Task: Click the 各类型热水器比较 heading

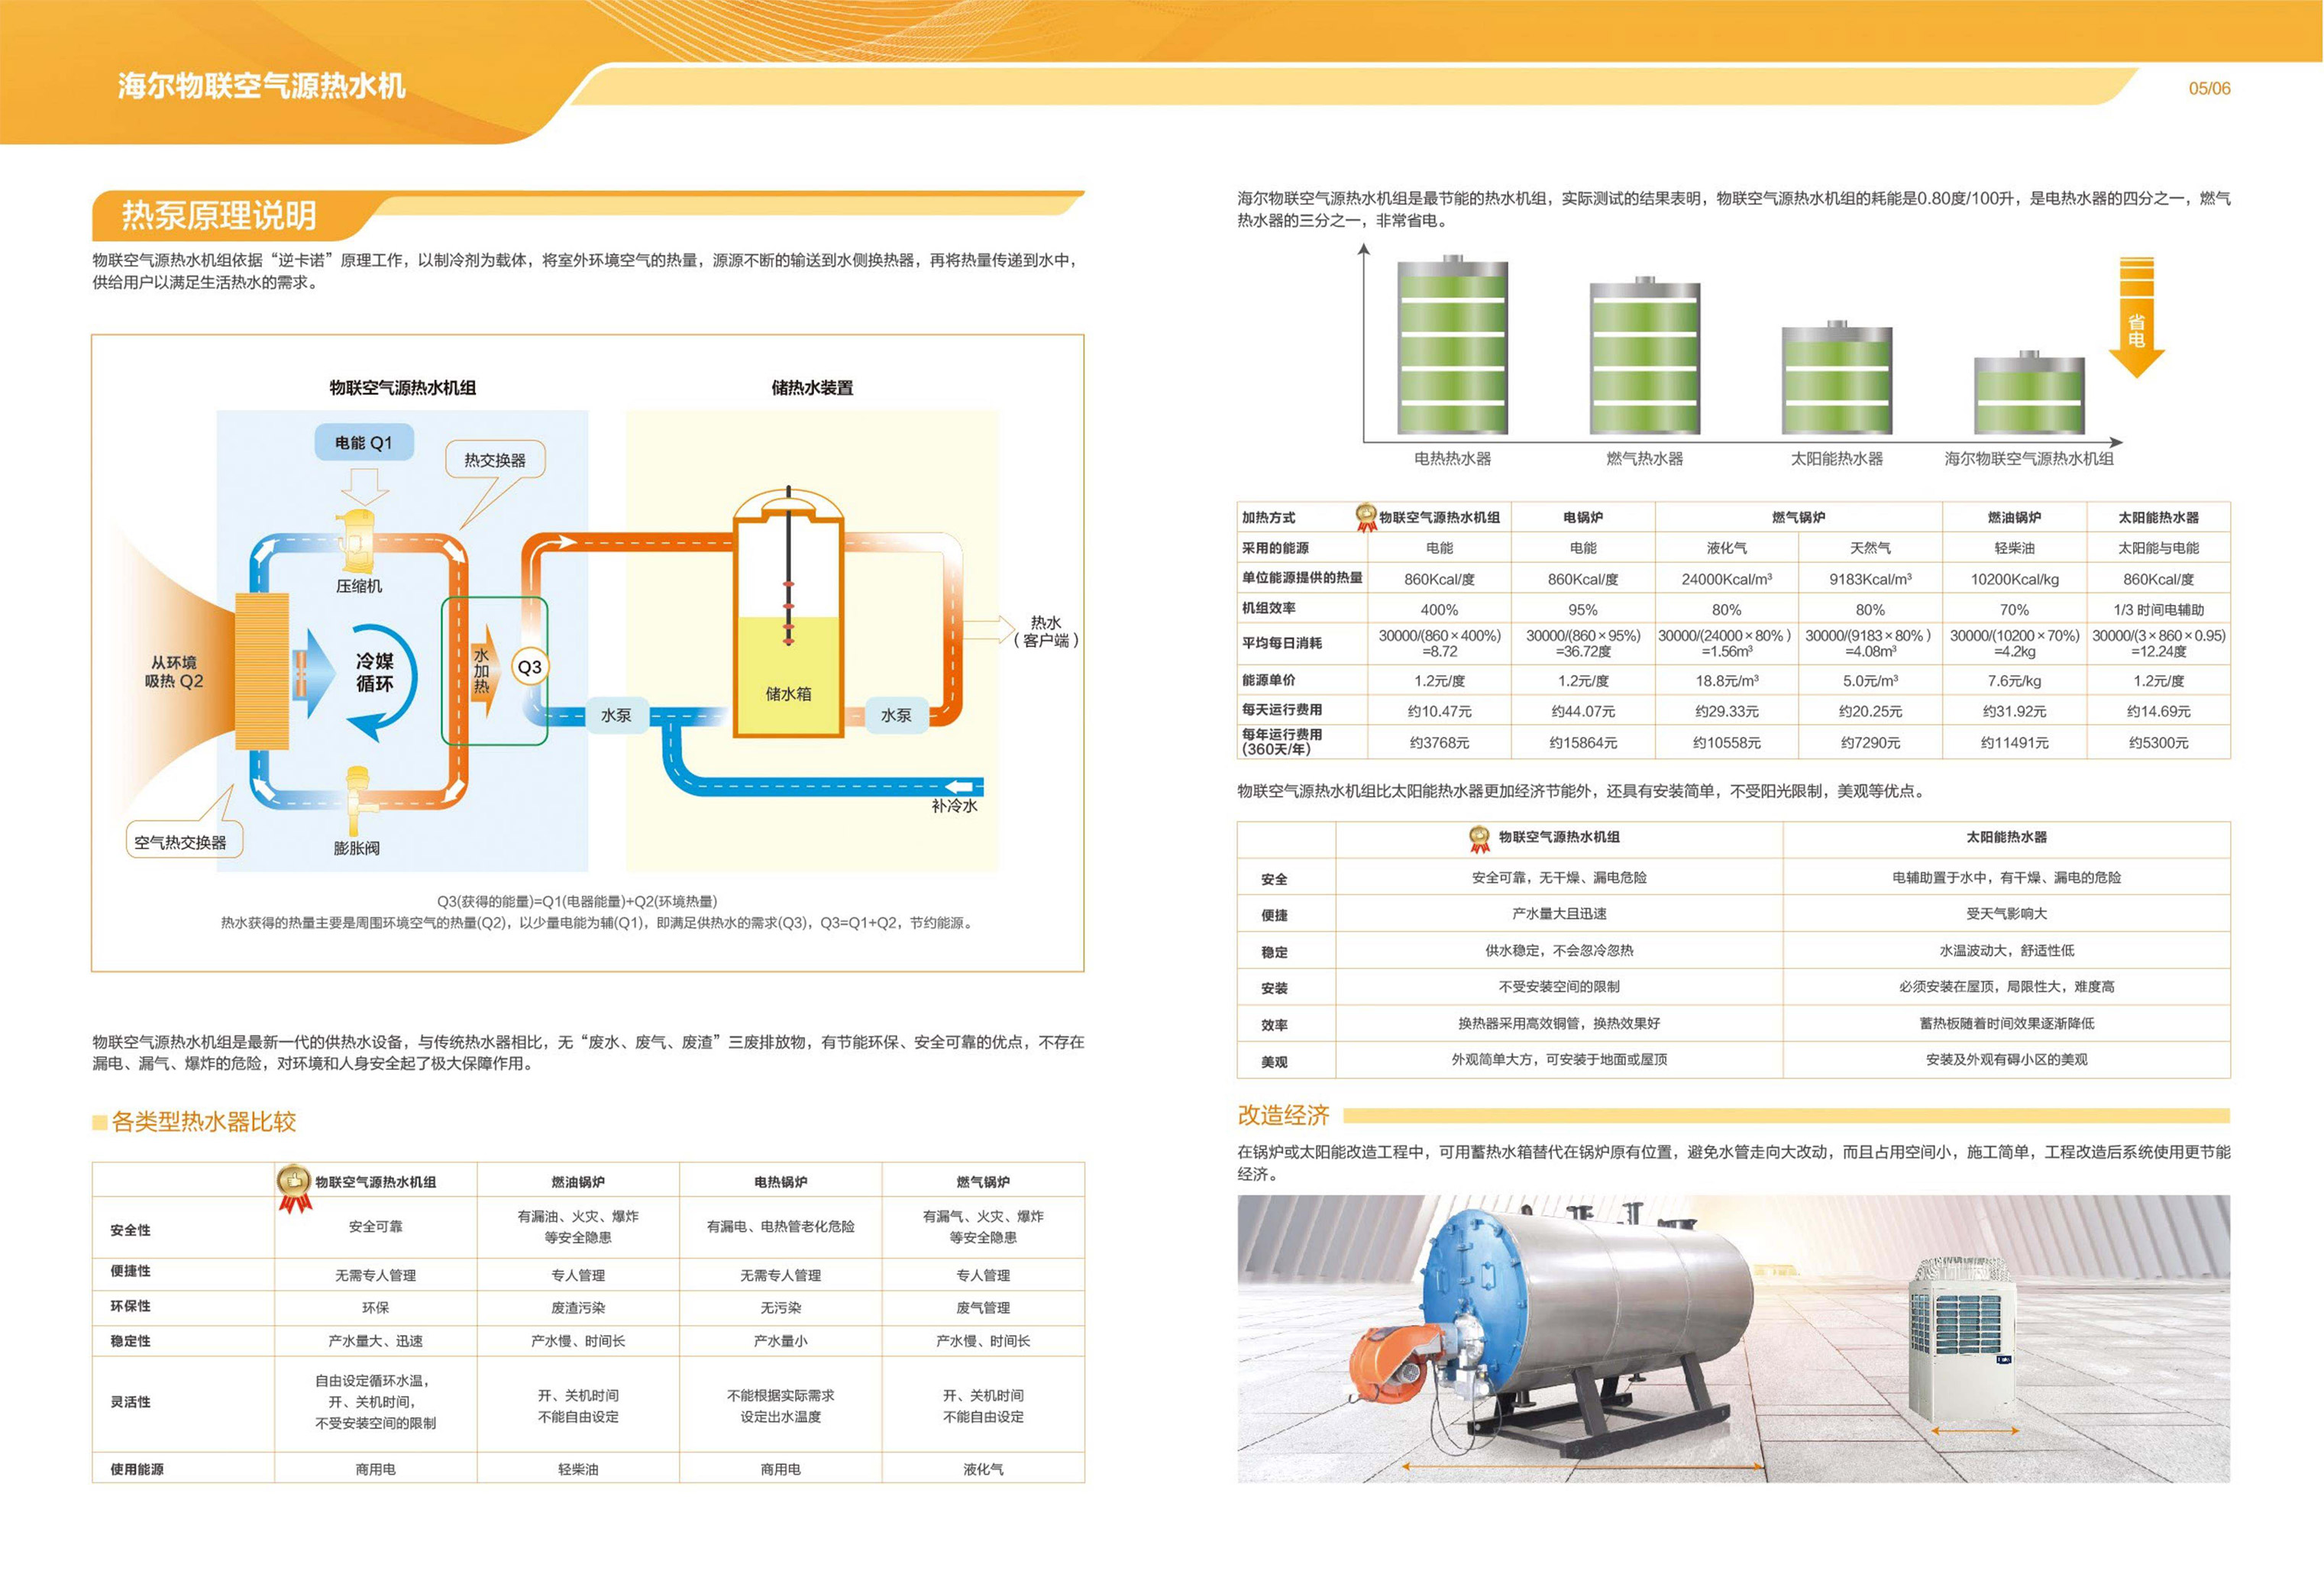Action: pos(203,1122)
